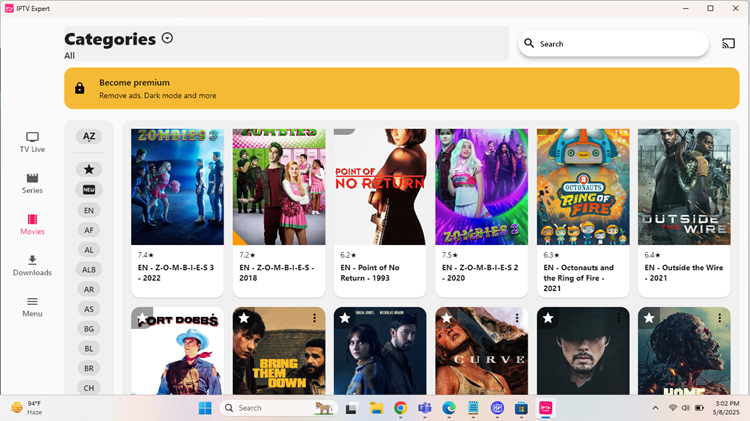Sort movies with the AZ chip

click(x=89, y=136)
